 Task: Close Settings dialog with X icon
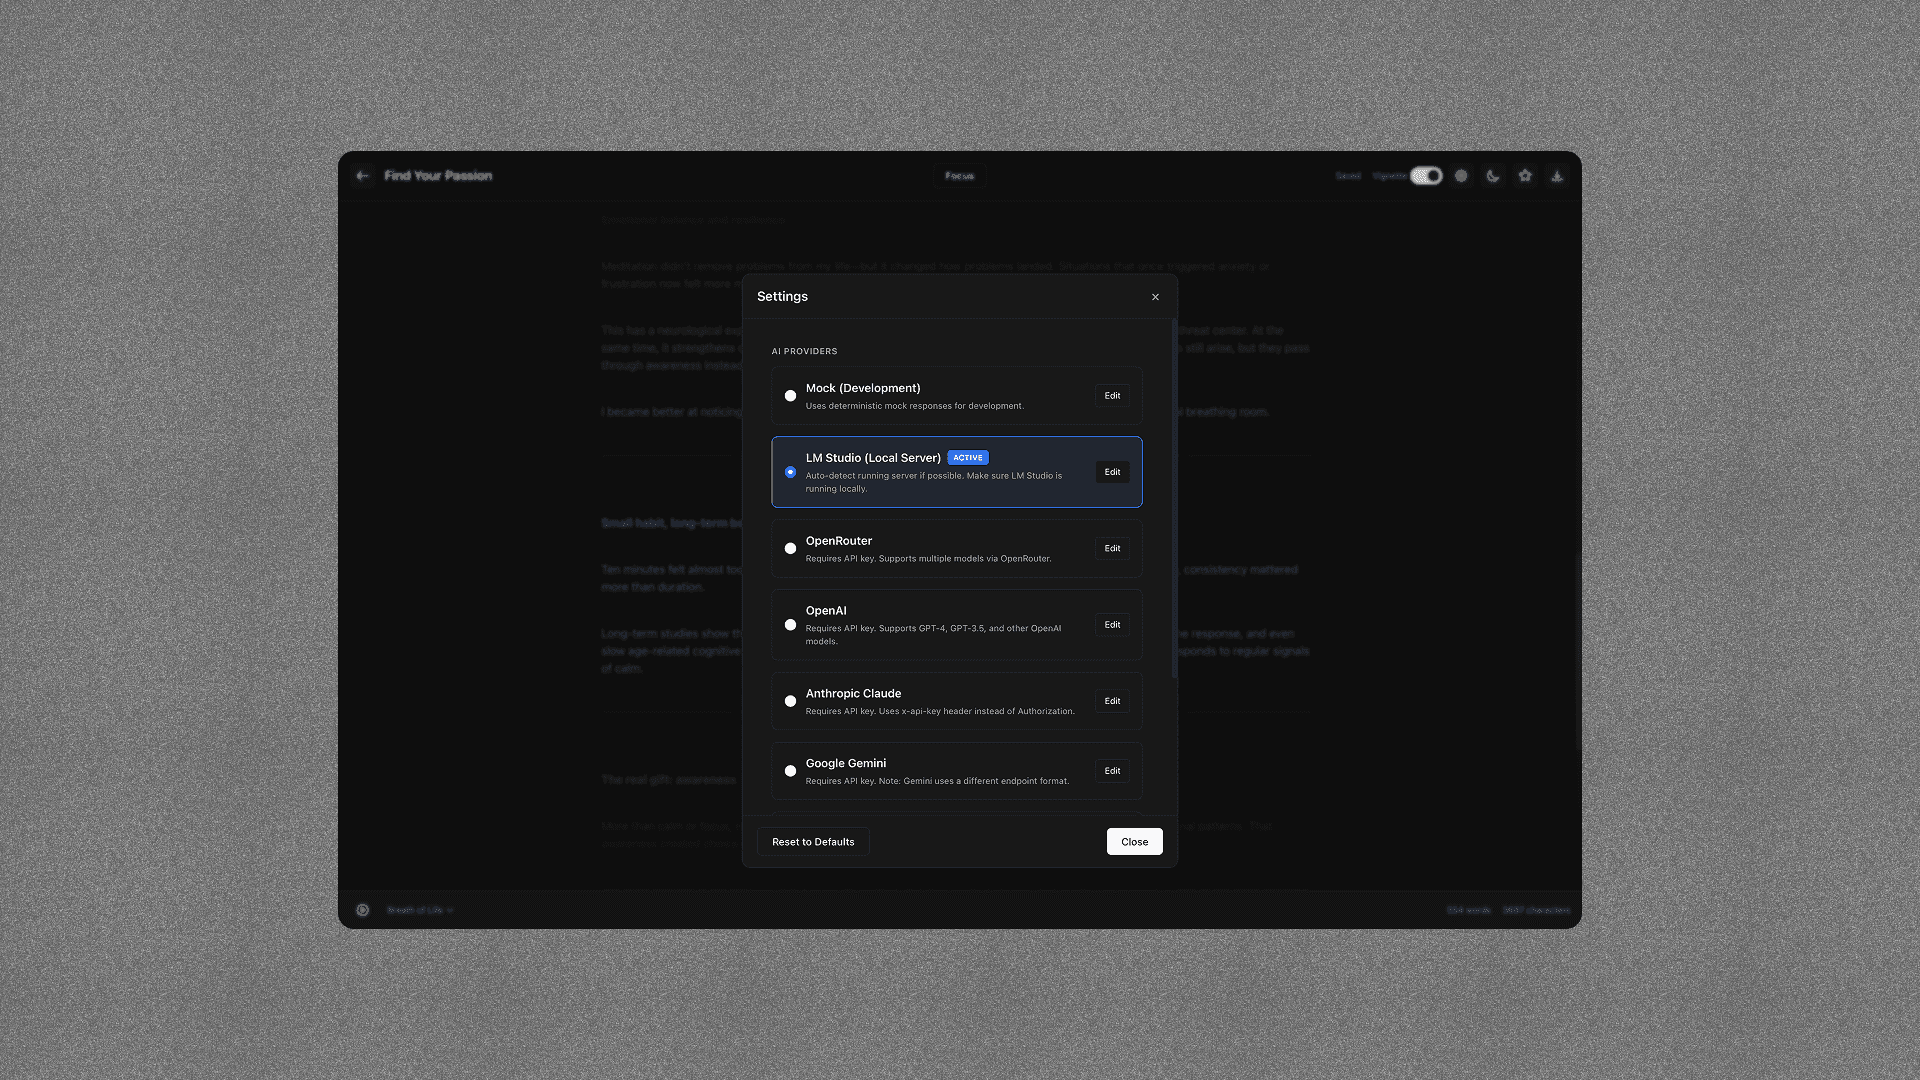pos(1155,297)
